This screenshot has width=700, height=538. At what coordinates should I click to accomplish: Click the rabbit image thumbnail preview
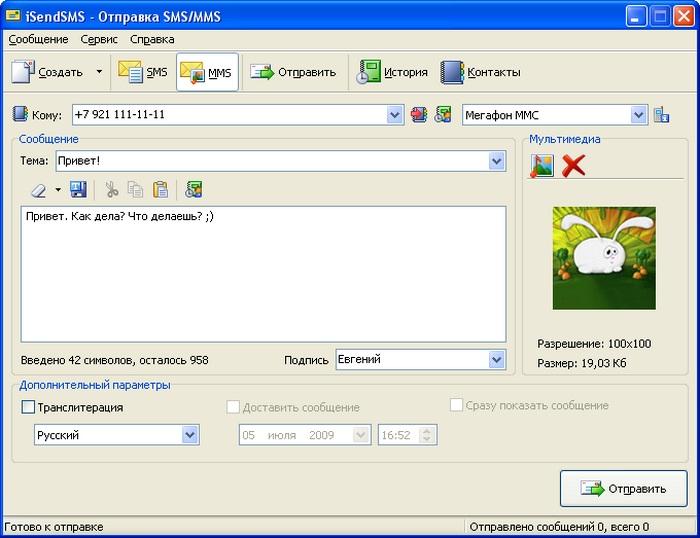[604, 258]
